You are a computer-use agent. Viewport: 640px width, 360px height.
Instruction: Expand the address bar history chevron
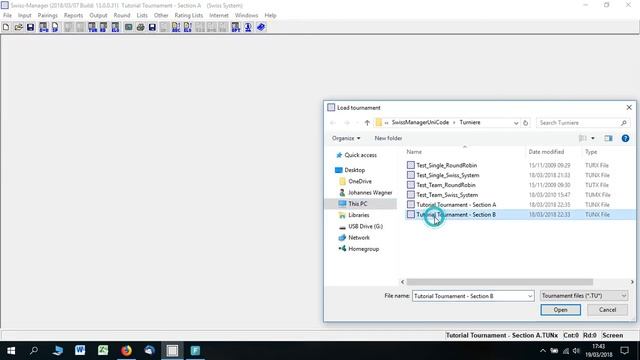click(516, 123)
